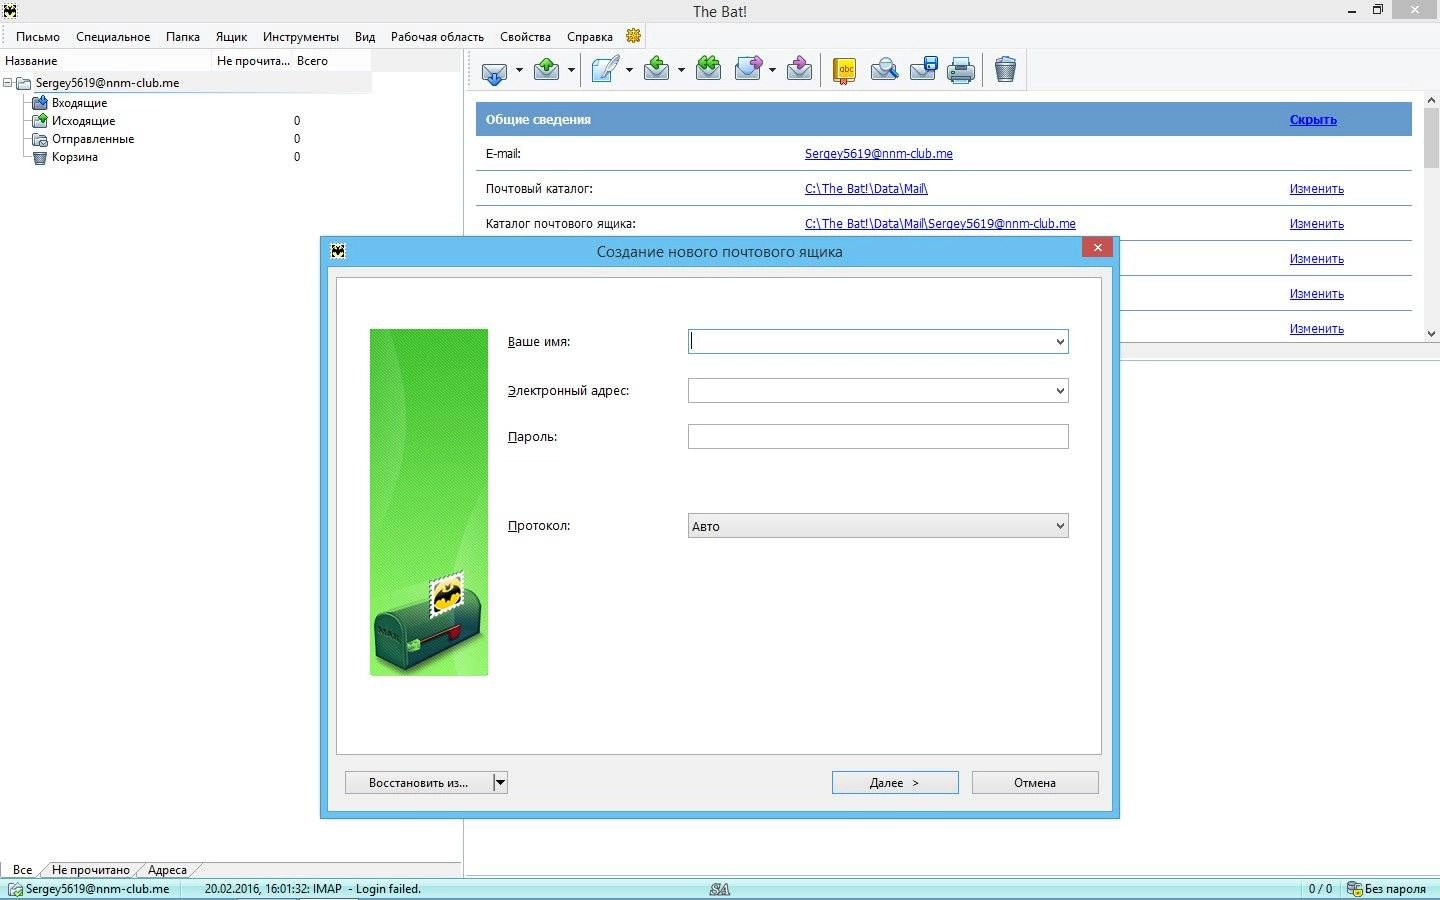Open the Рабочая область menu
This screenshot has width=1440, height=900.
click(x=437, y=37)
